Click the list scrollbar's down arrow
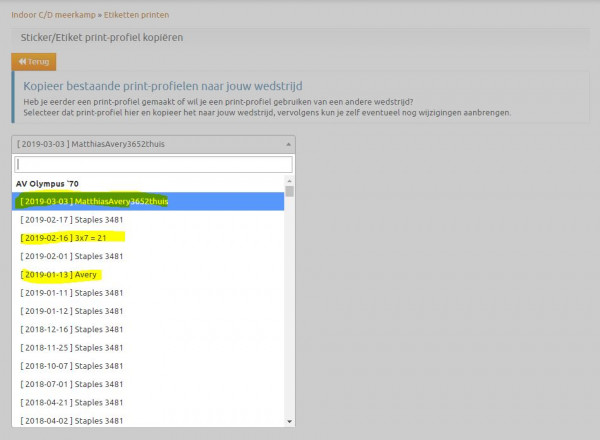Screen dimensions: 600x440 [x=290, y=422]
